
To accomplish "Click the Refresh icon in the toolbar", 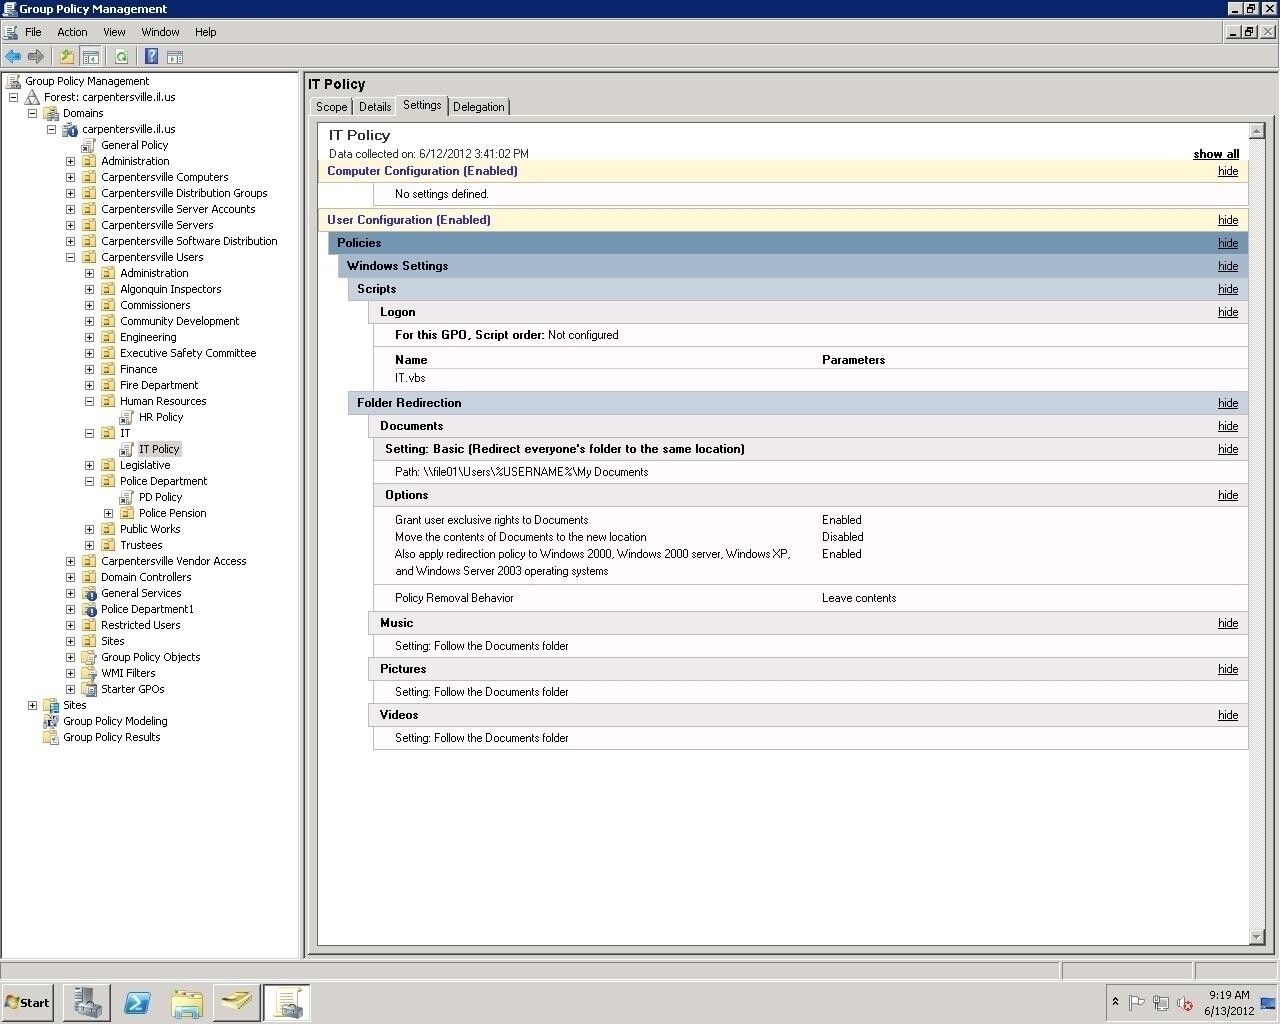I will coord(122,56).
